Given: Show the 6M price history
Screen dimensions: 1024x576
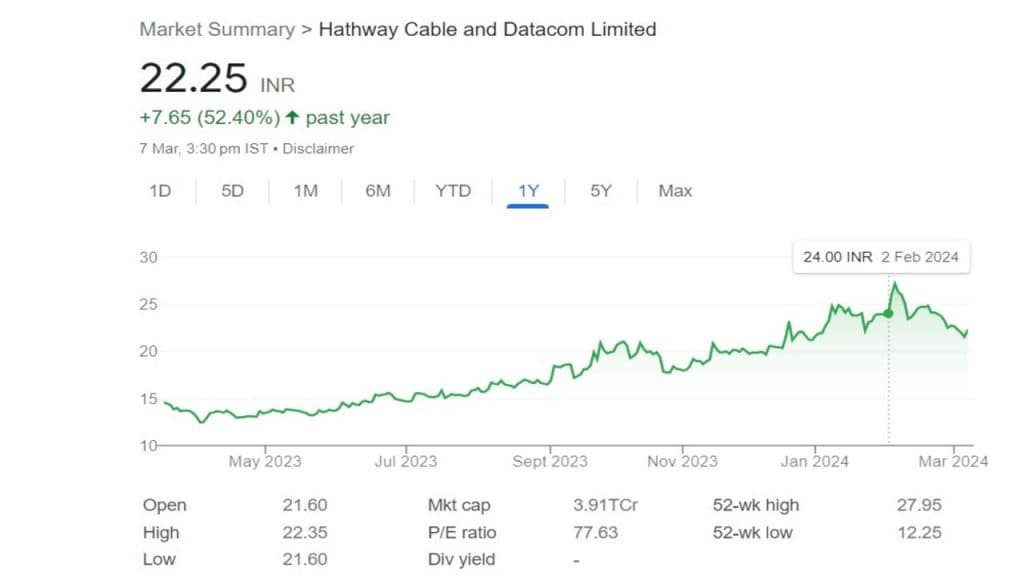Looking at the screenshot, I should point(378,191).
